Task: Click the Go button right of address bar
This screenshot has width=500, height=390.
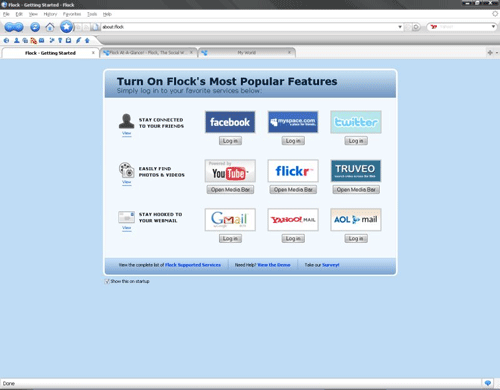Action: pyautogui.click(x=416, y=27)
